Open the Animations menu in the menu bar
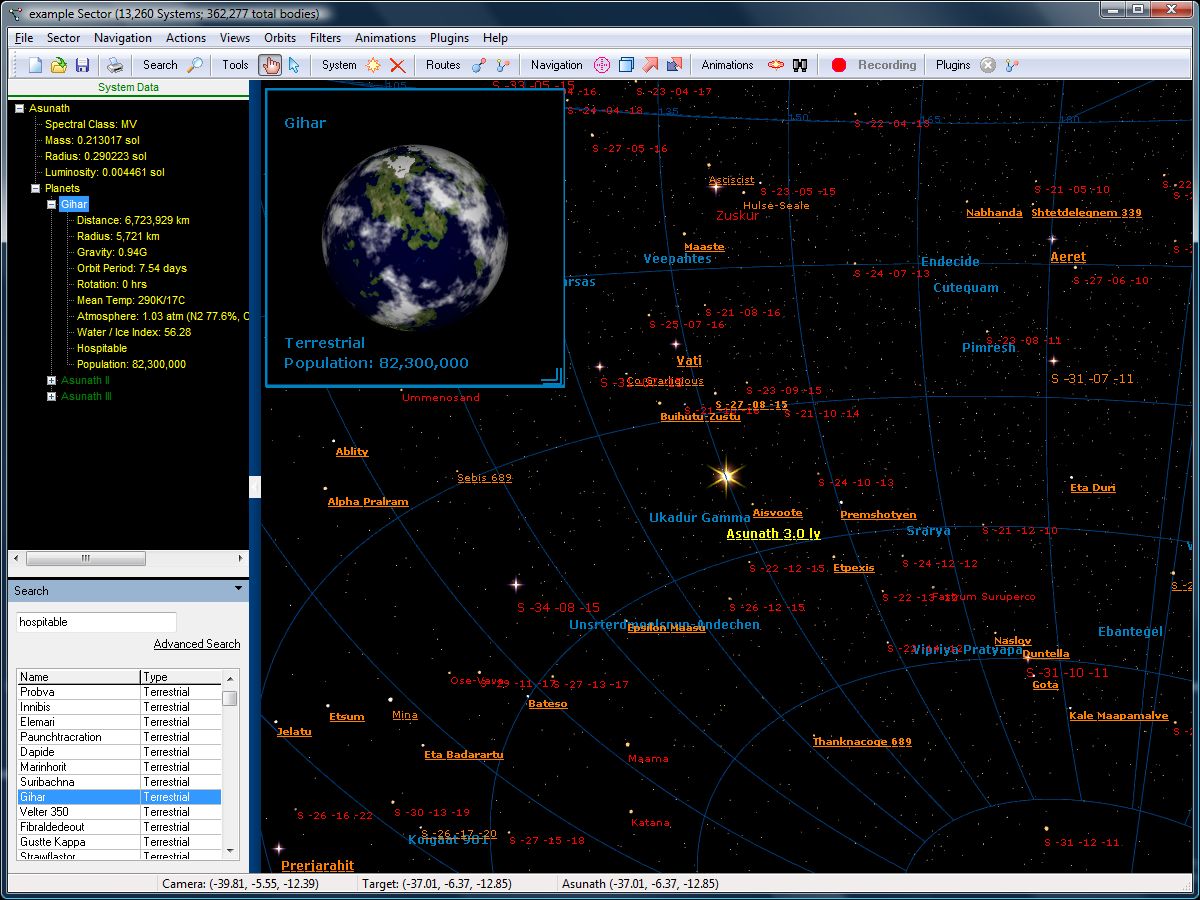1200x900 pixels. pos(385,38)
